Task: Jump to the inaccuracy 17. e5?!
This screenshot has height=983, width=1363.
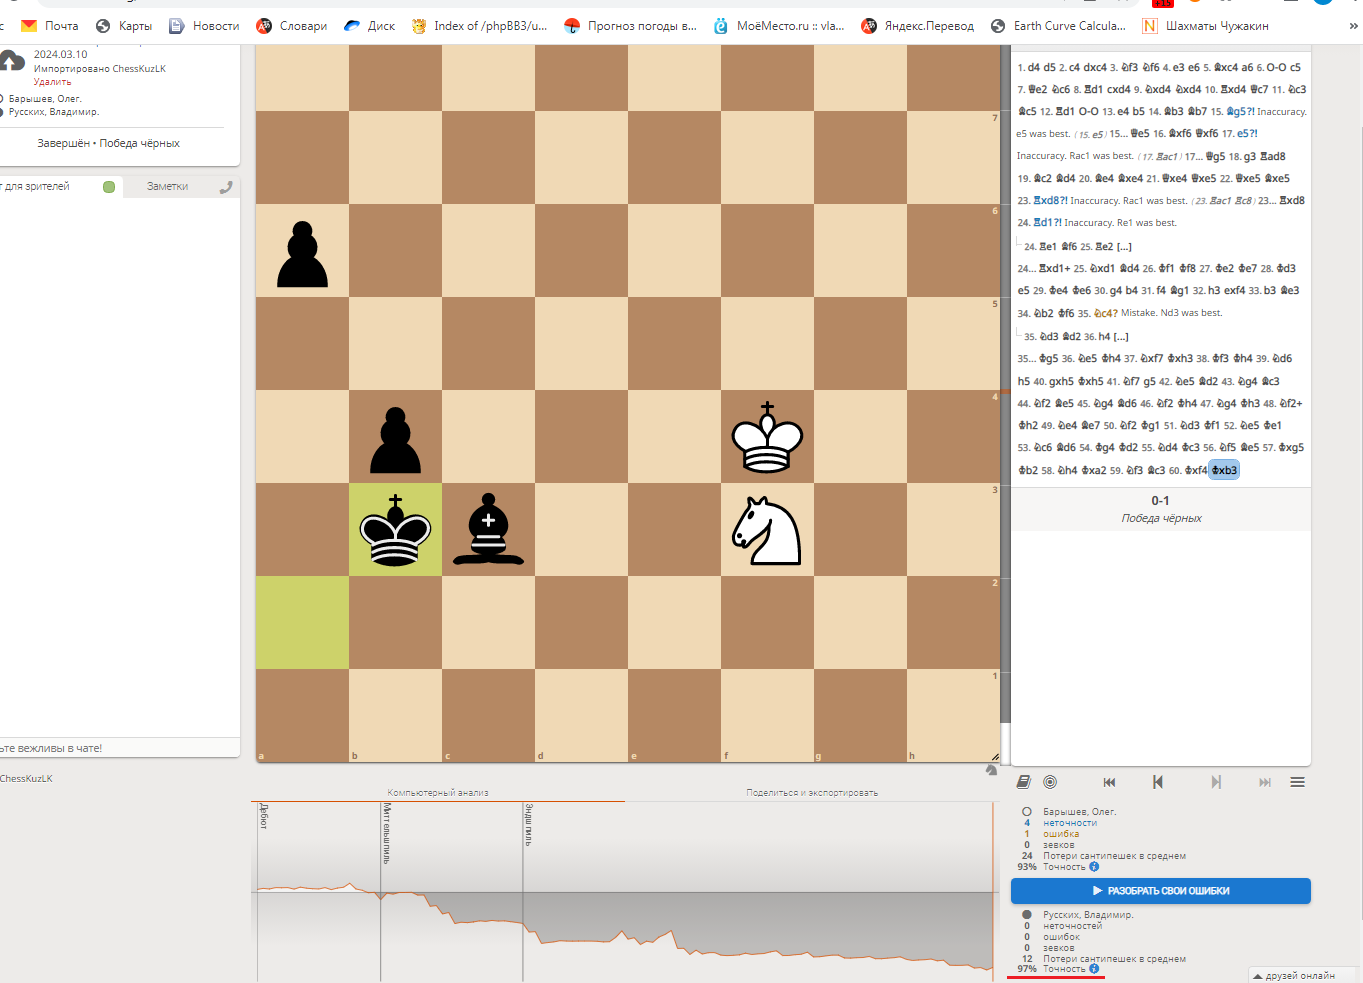Action: coord(1247,133)
